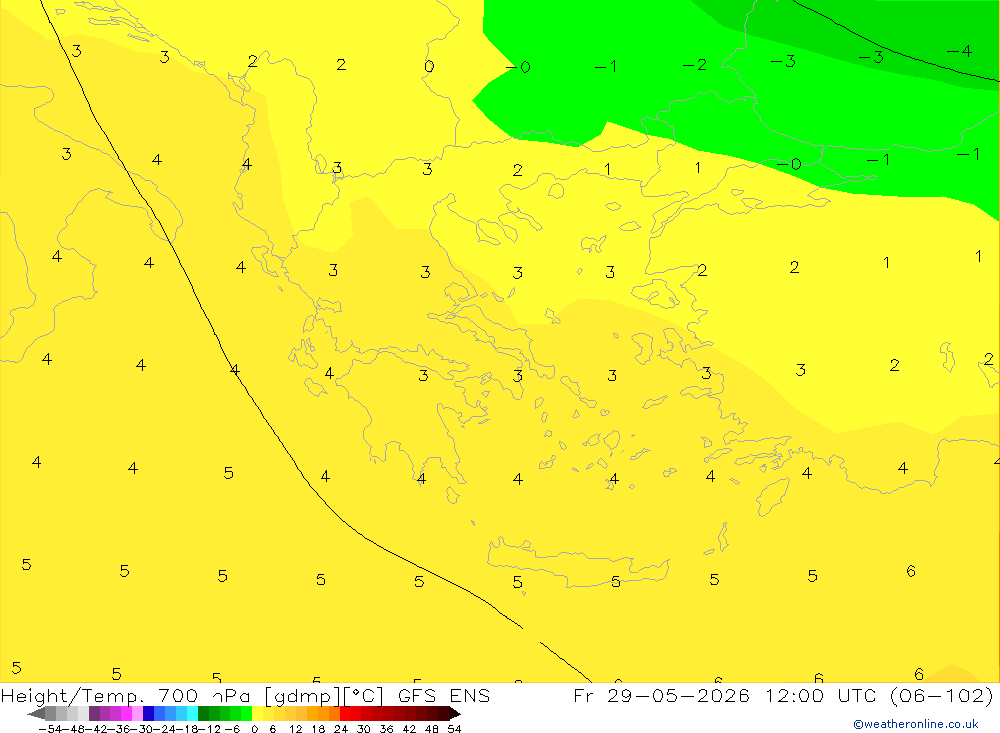Pick the darkest gray swatch in the color scale

tap(50, 714)
